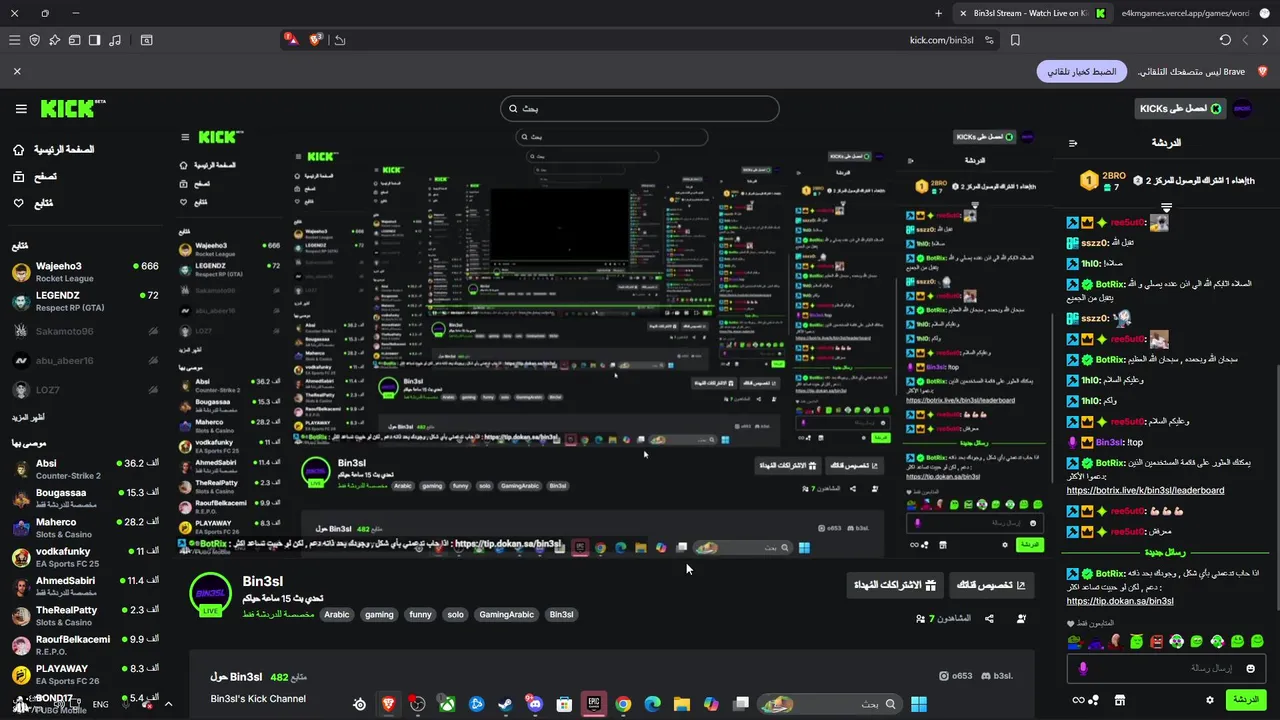
Task: Expand the pinned gift leaderboard arrow
Action: click(x=1166, y=207)
